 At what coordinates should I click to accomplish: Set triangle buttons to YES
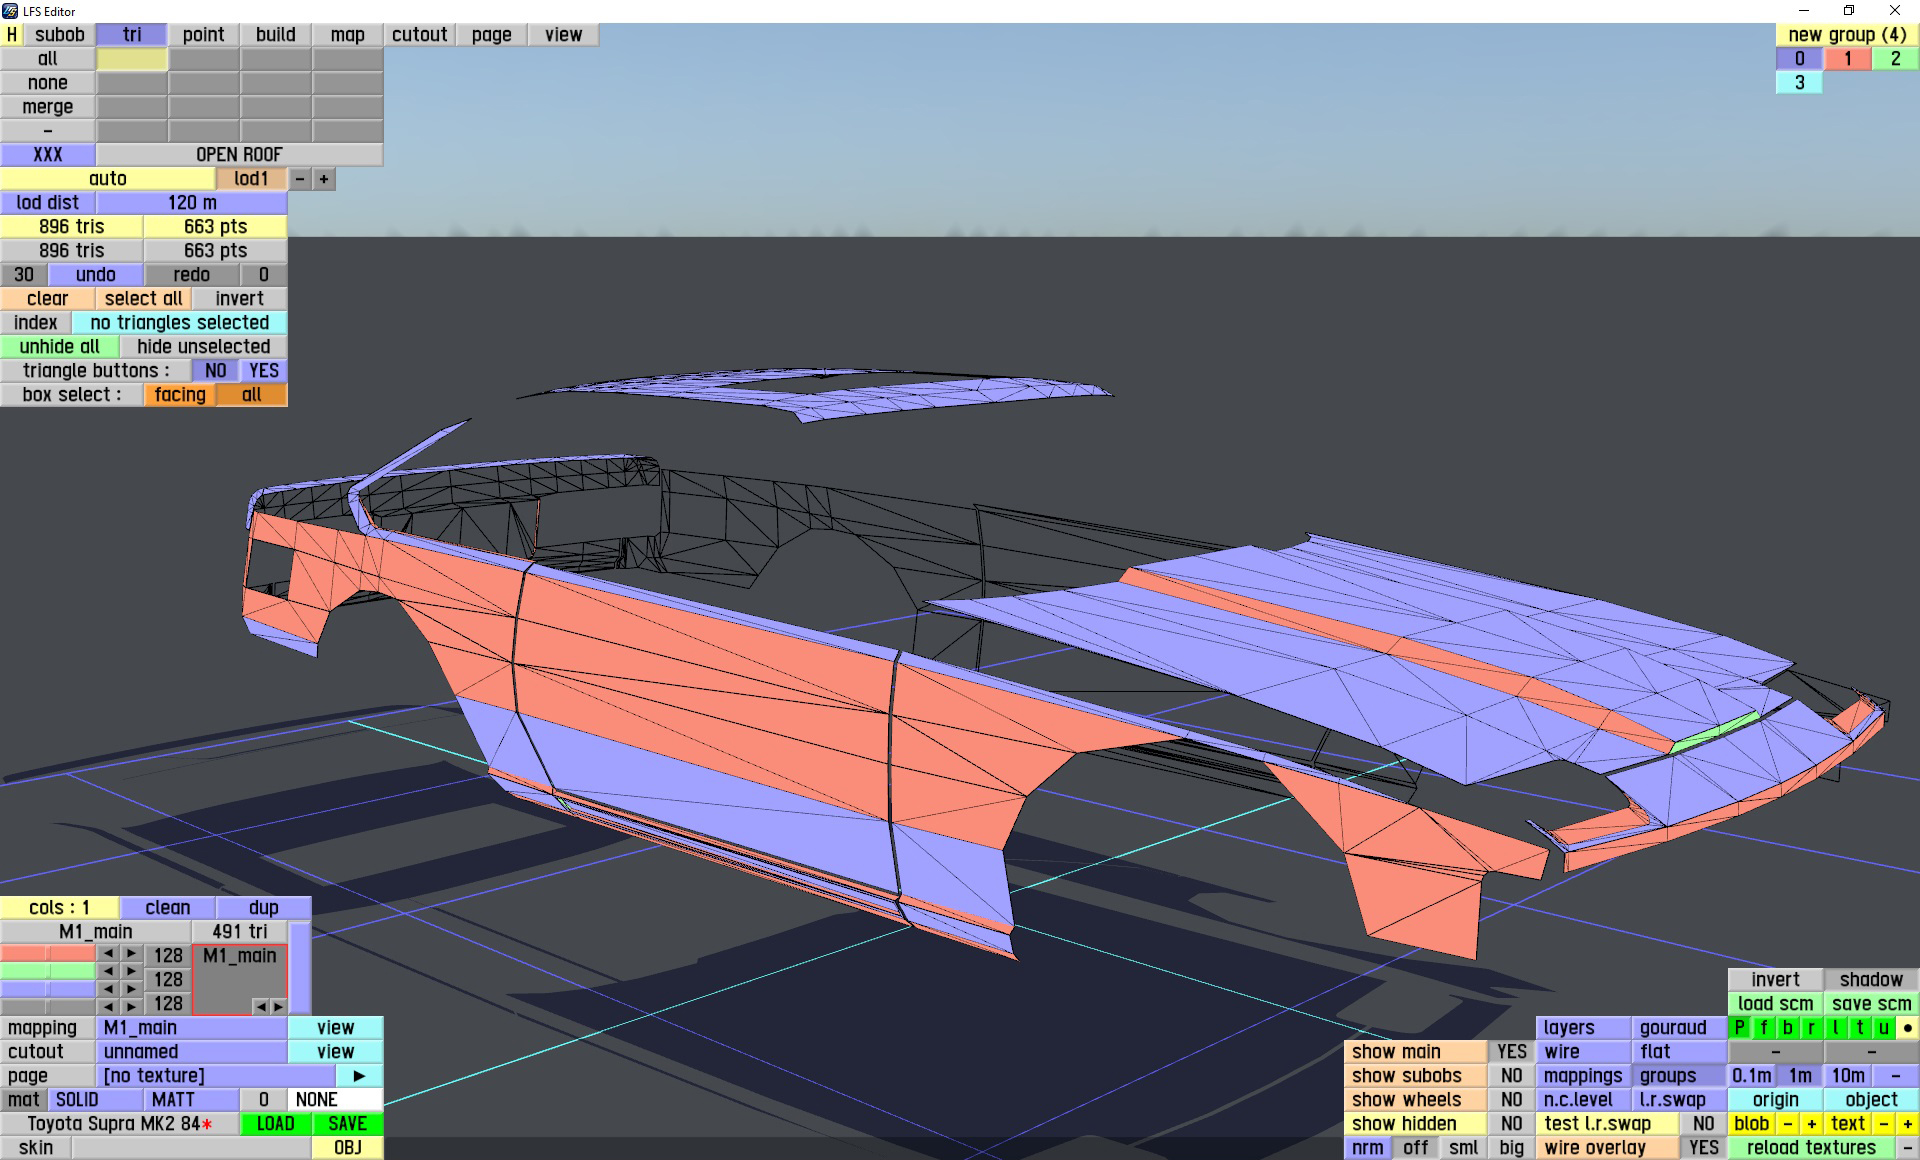pos(264,371)
